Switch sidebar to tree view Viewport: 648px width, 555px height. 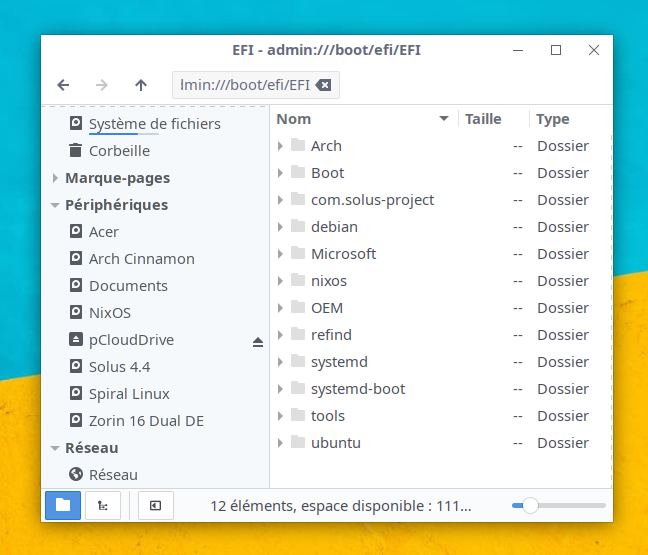pyautogui.click(x=103, y=506)
